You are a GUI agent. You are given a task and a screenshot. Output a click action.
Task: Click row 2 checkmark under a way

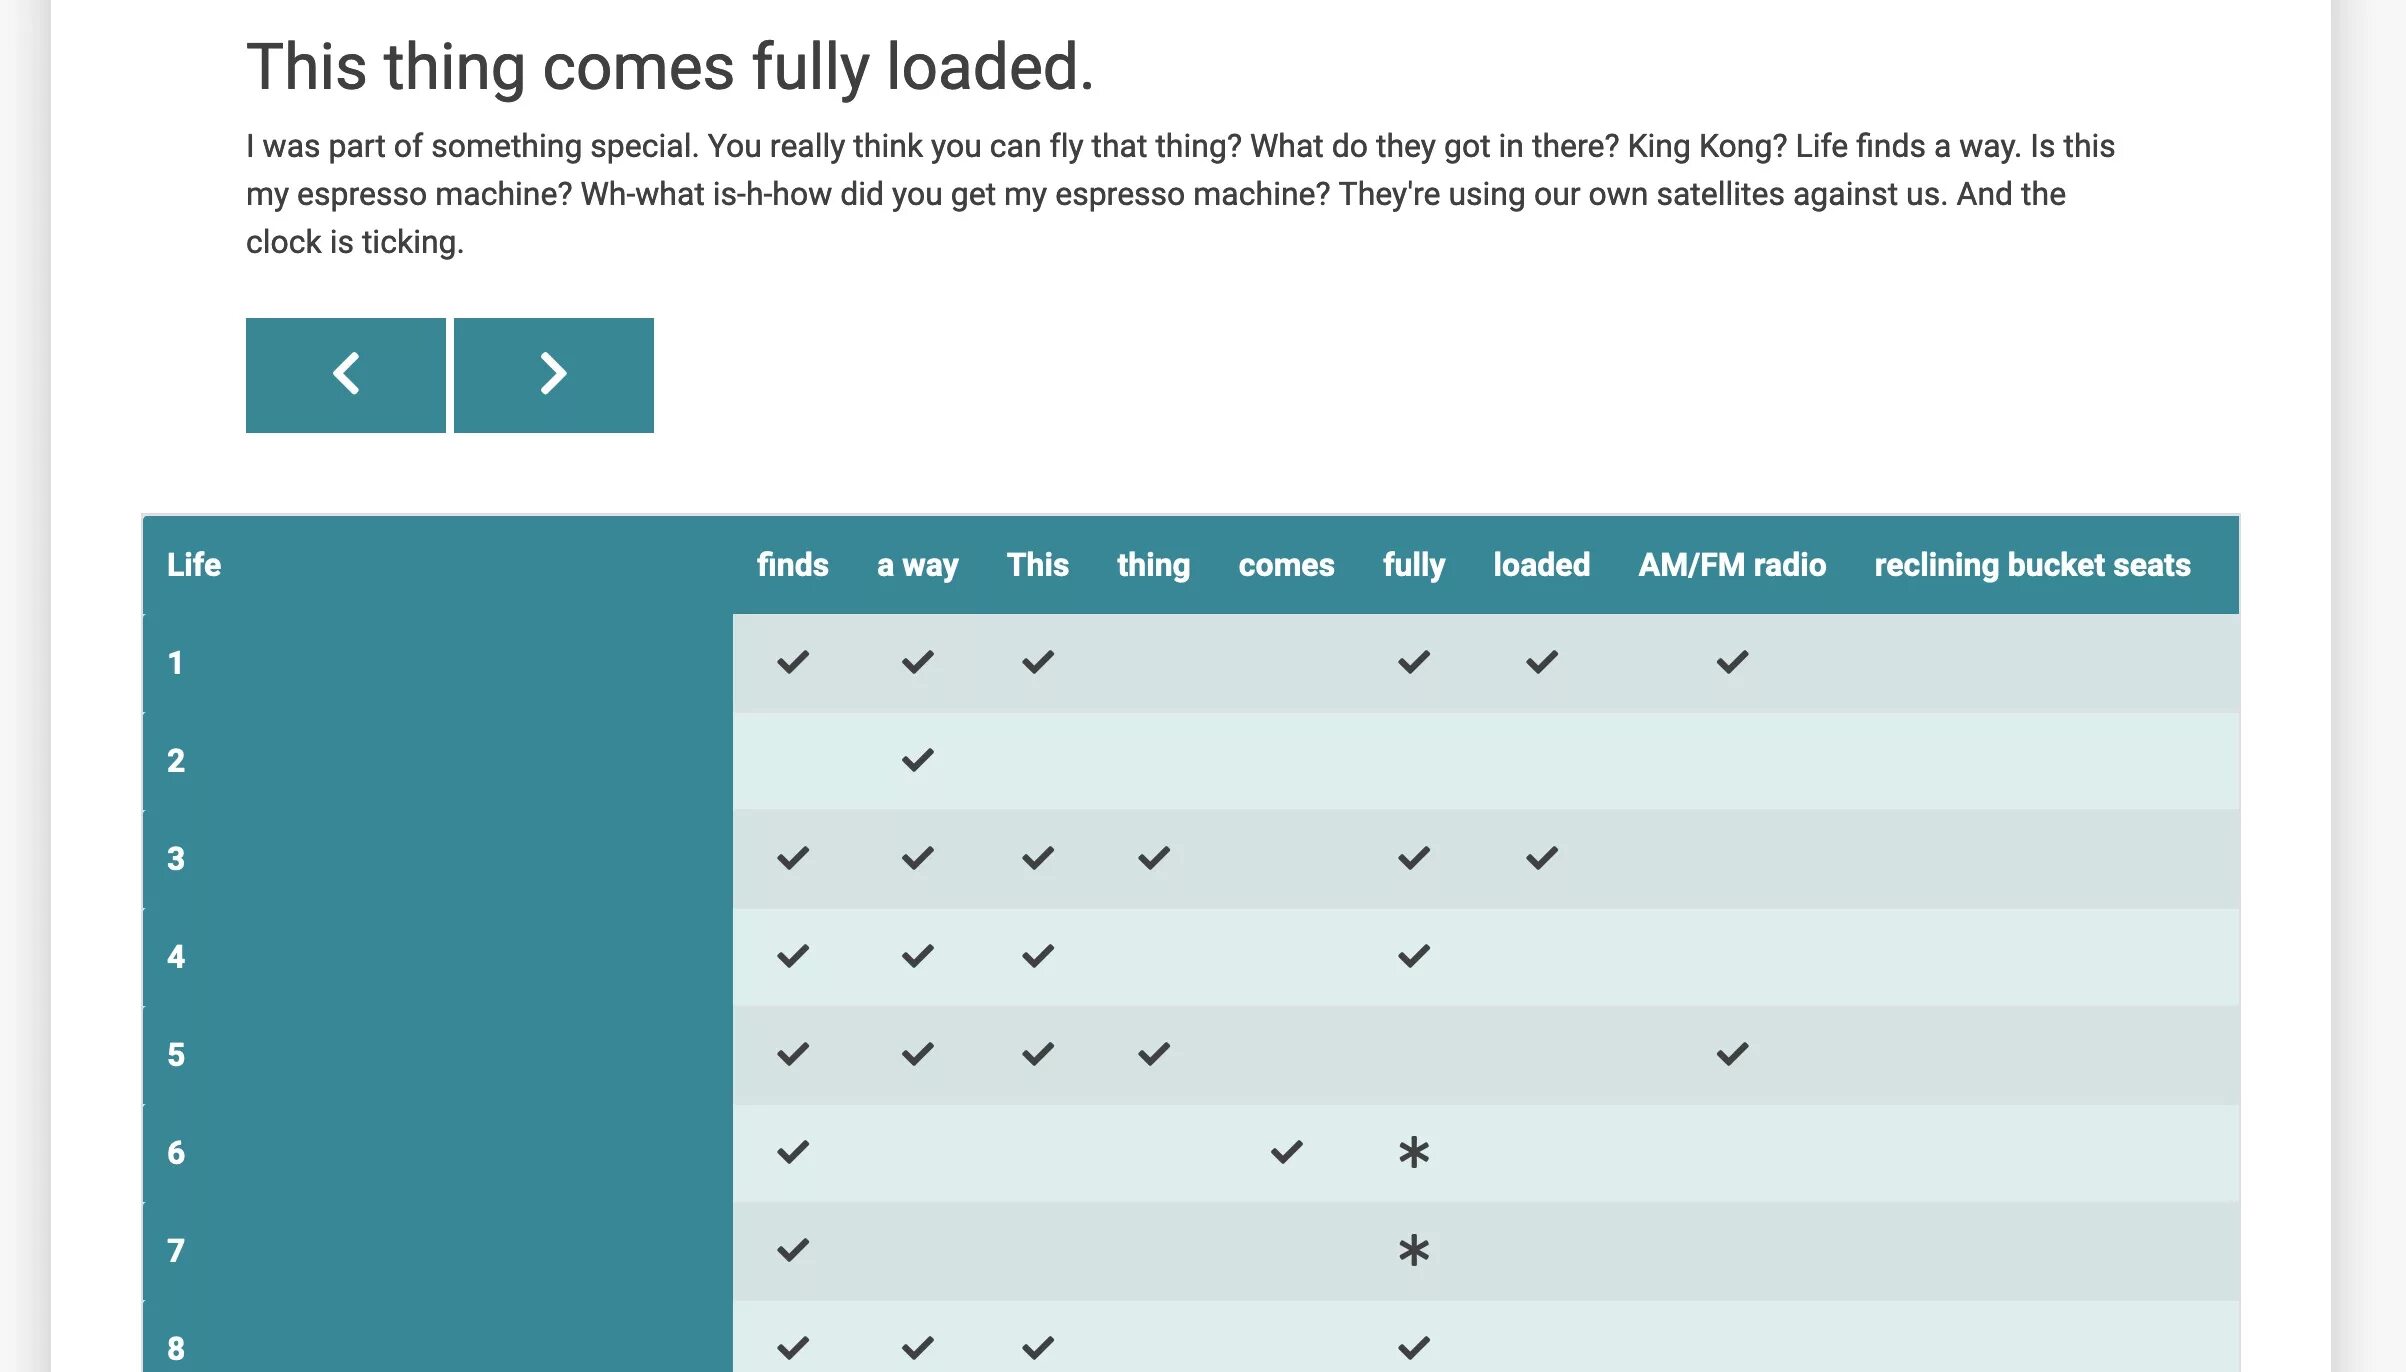coord(917,760)
